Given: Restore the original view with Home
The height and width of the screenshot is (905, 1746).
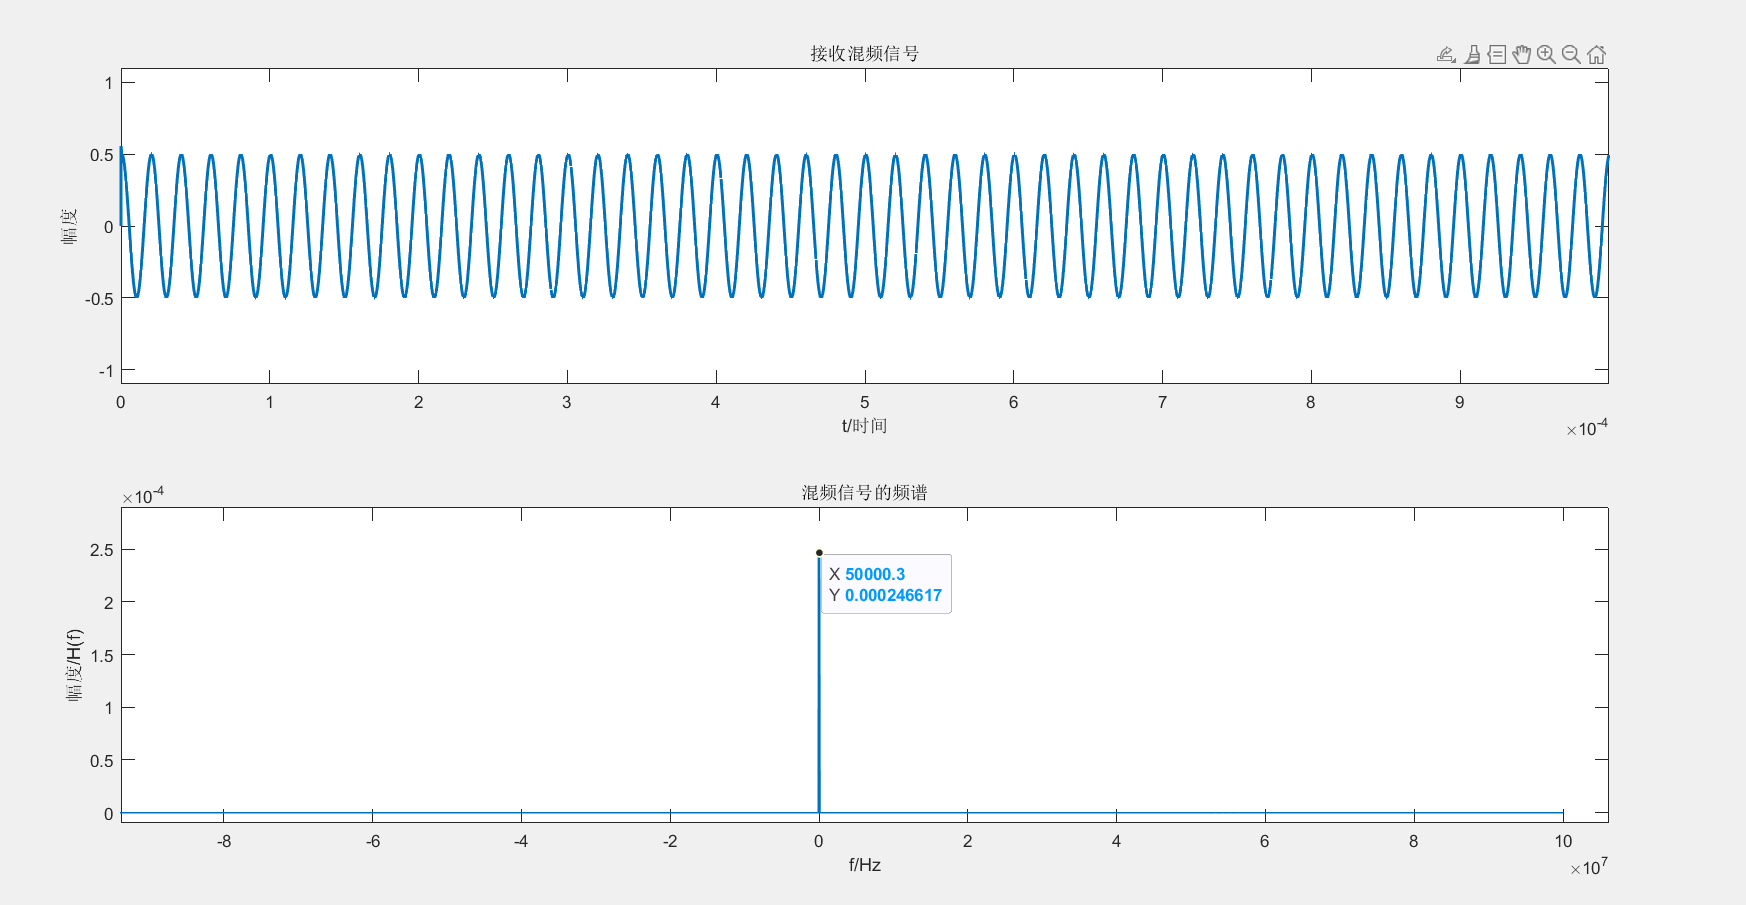Looking at the screenshot, I should click(x=1596, y=53).
